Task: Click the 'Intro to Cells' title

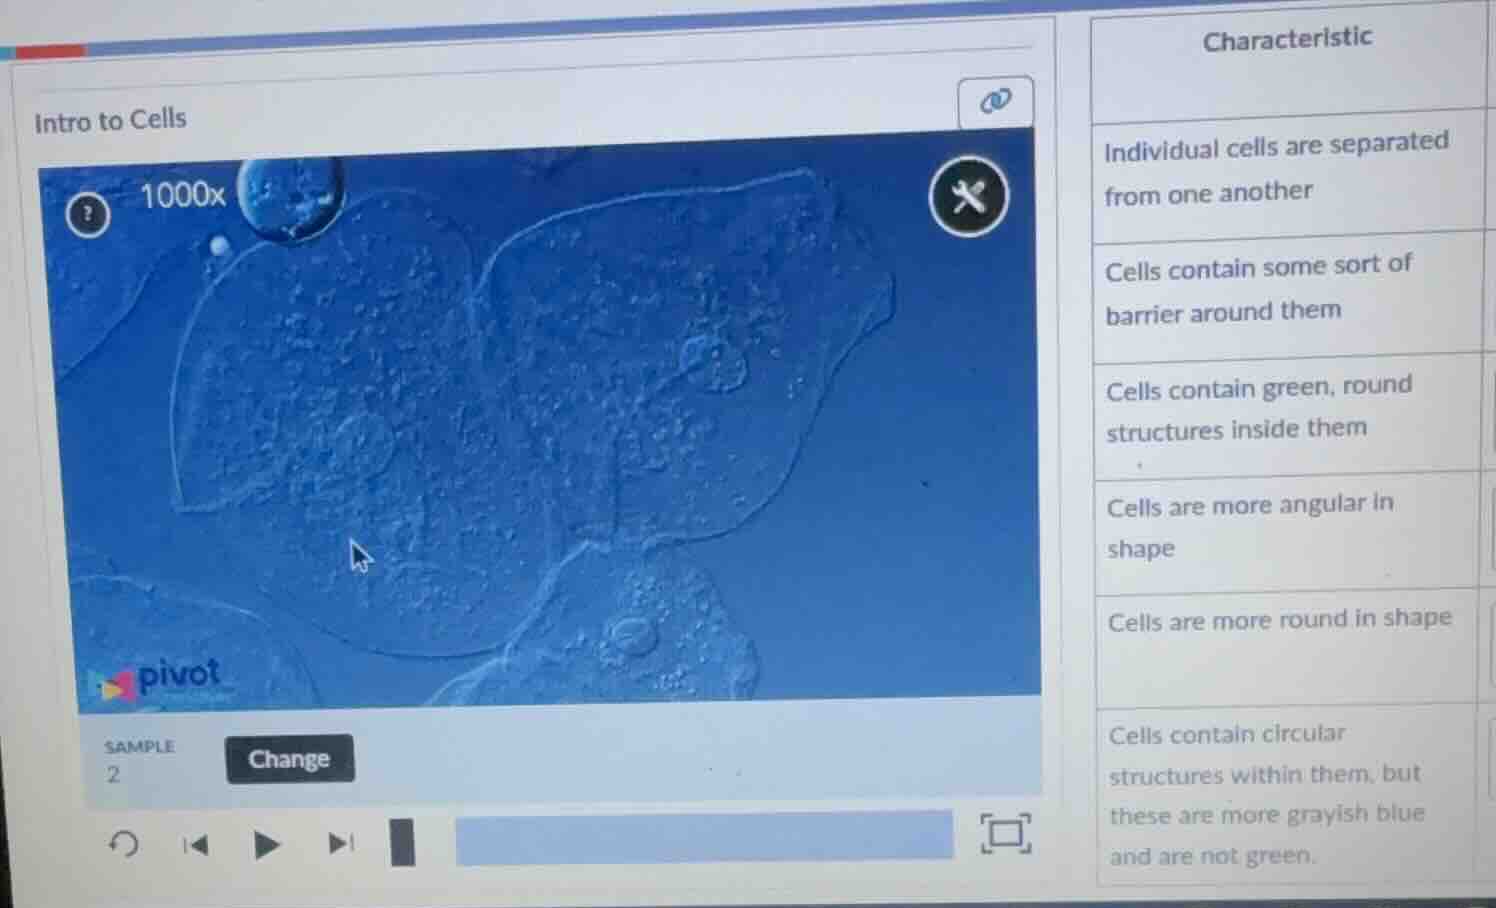Action: coord(110,119)
